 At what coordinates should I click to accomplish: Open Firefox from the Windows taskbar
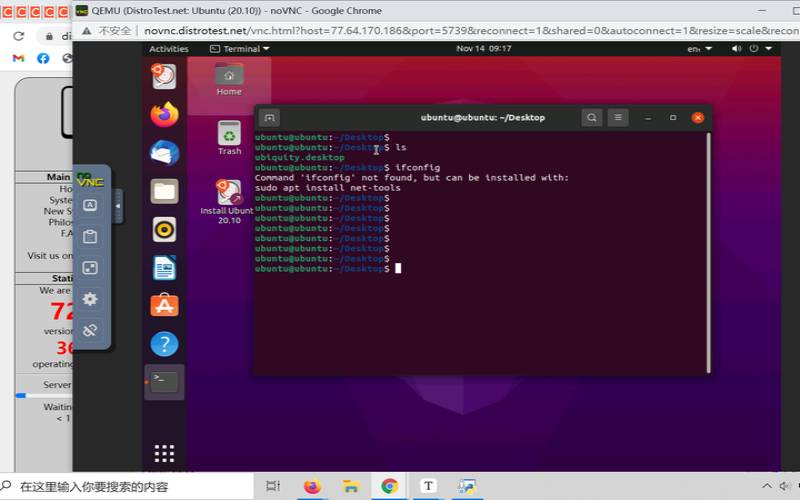pyautogui.click(x=312, y=486)
